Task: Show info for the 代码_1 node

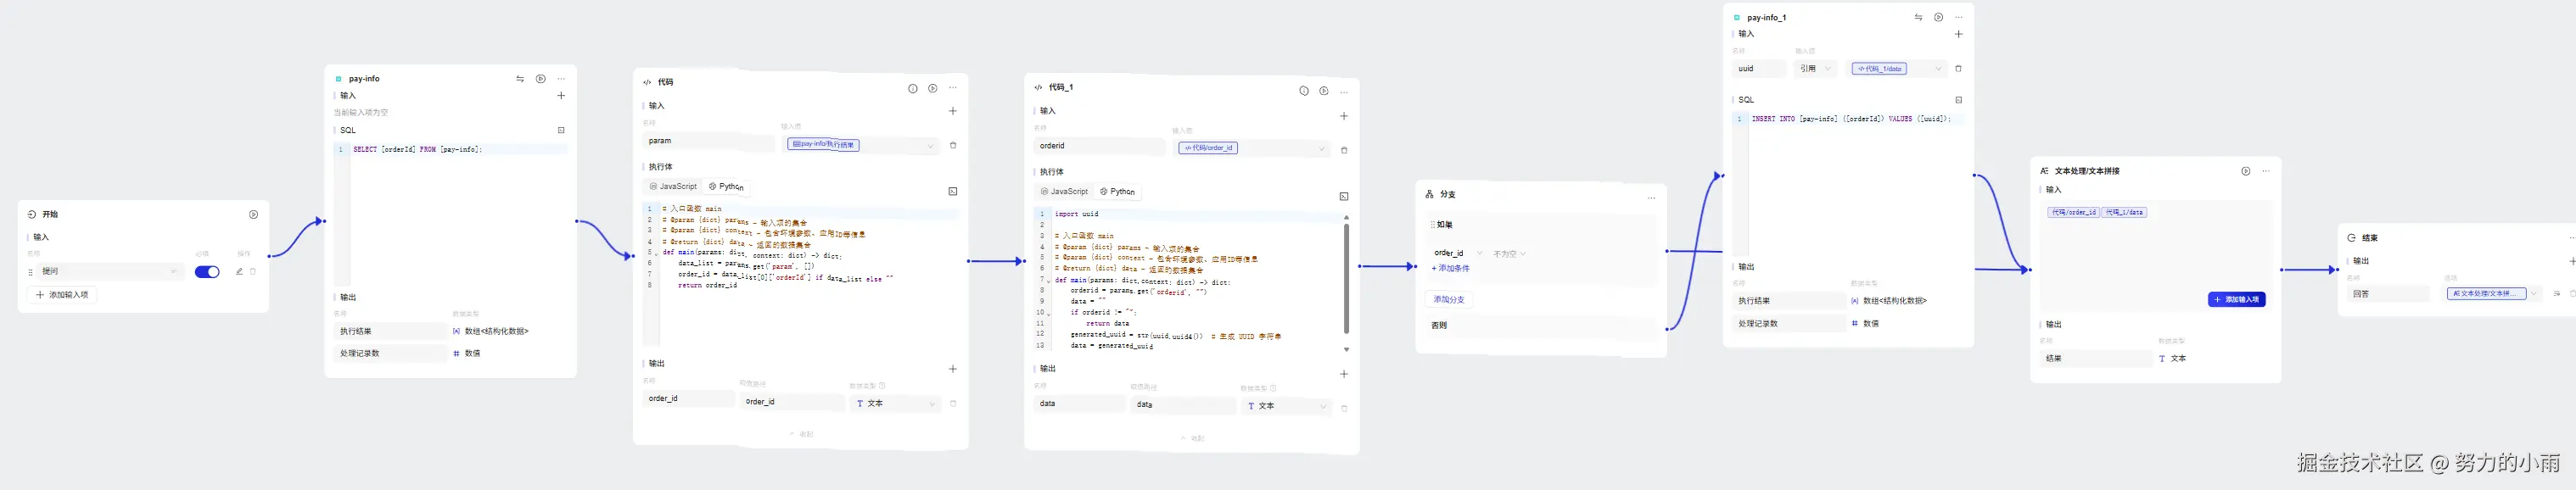Action: (1304, 91)
